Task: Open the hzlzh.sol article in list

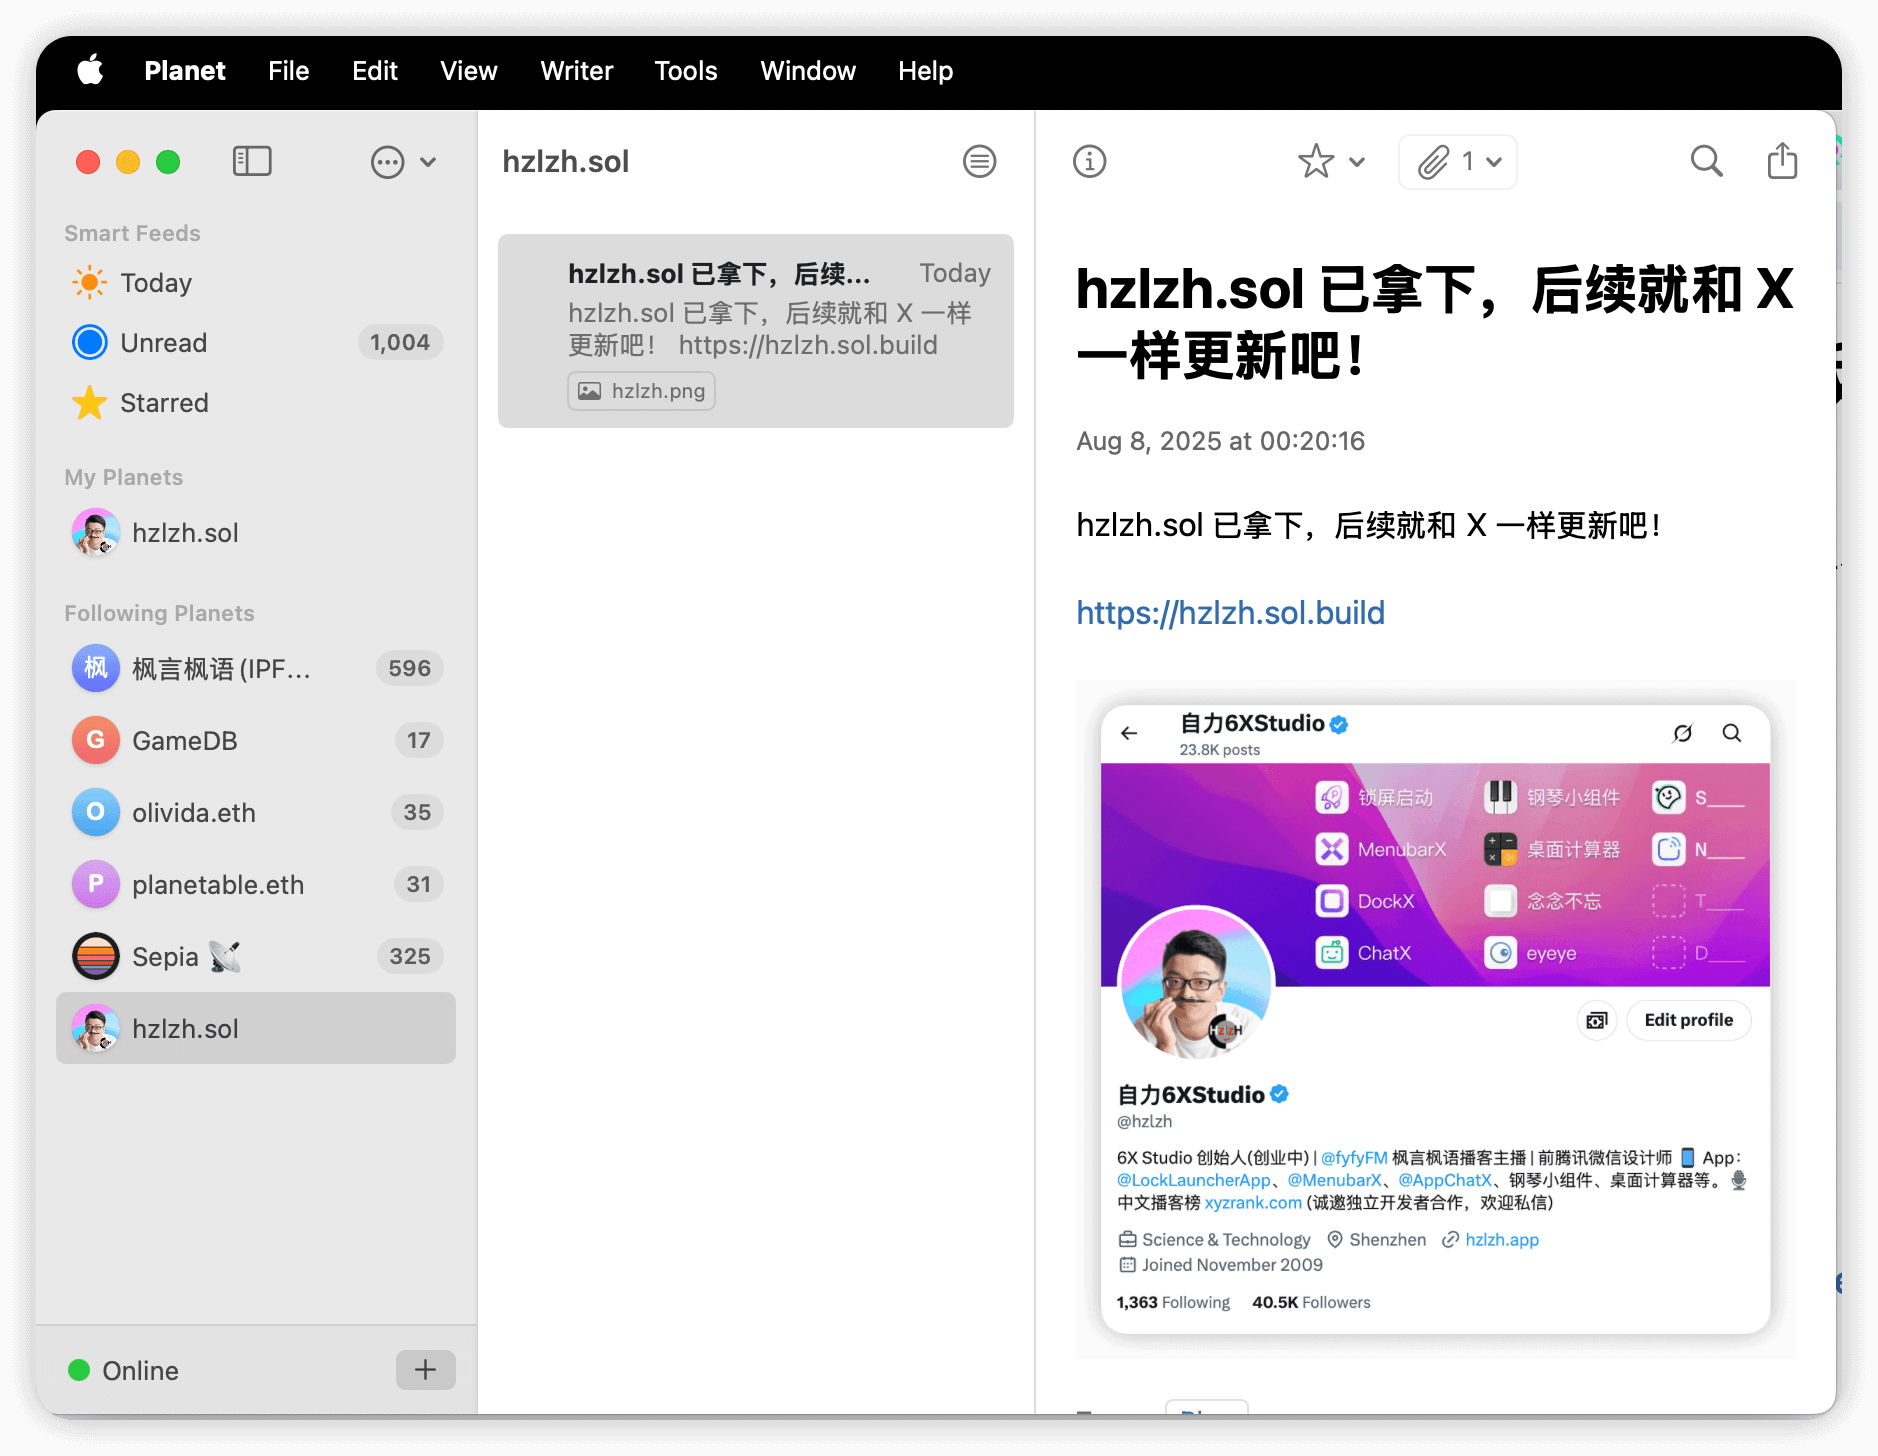Action: [x=756, y=331]
